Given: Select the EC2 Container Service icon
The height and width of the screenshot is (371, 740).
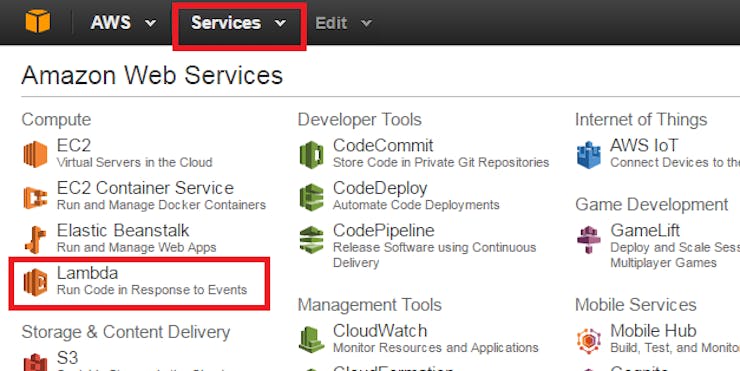Looking at the screenshot, I should pyautogui.click(x=35, y=197).
